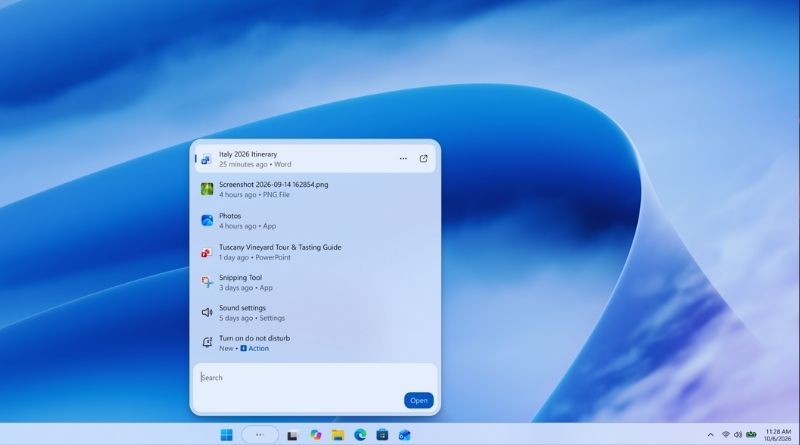
Task: Click the Action badge under do not disturb
Action: (255, 349)
